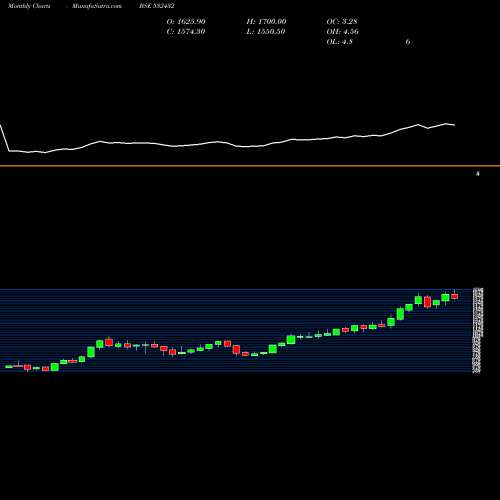The height and width of the screenshot is (500, 500).
Task: Click the open price 'O: 1625.90'
Action: (186, 21)
